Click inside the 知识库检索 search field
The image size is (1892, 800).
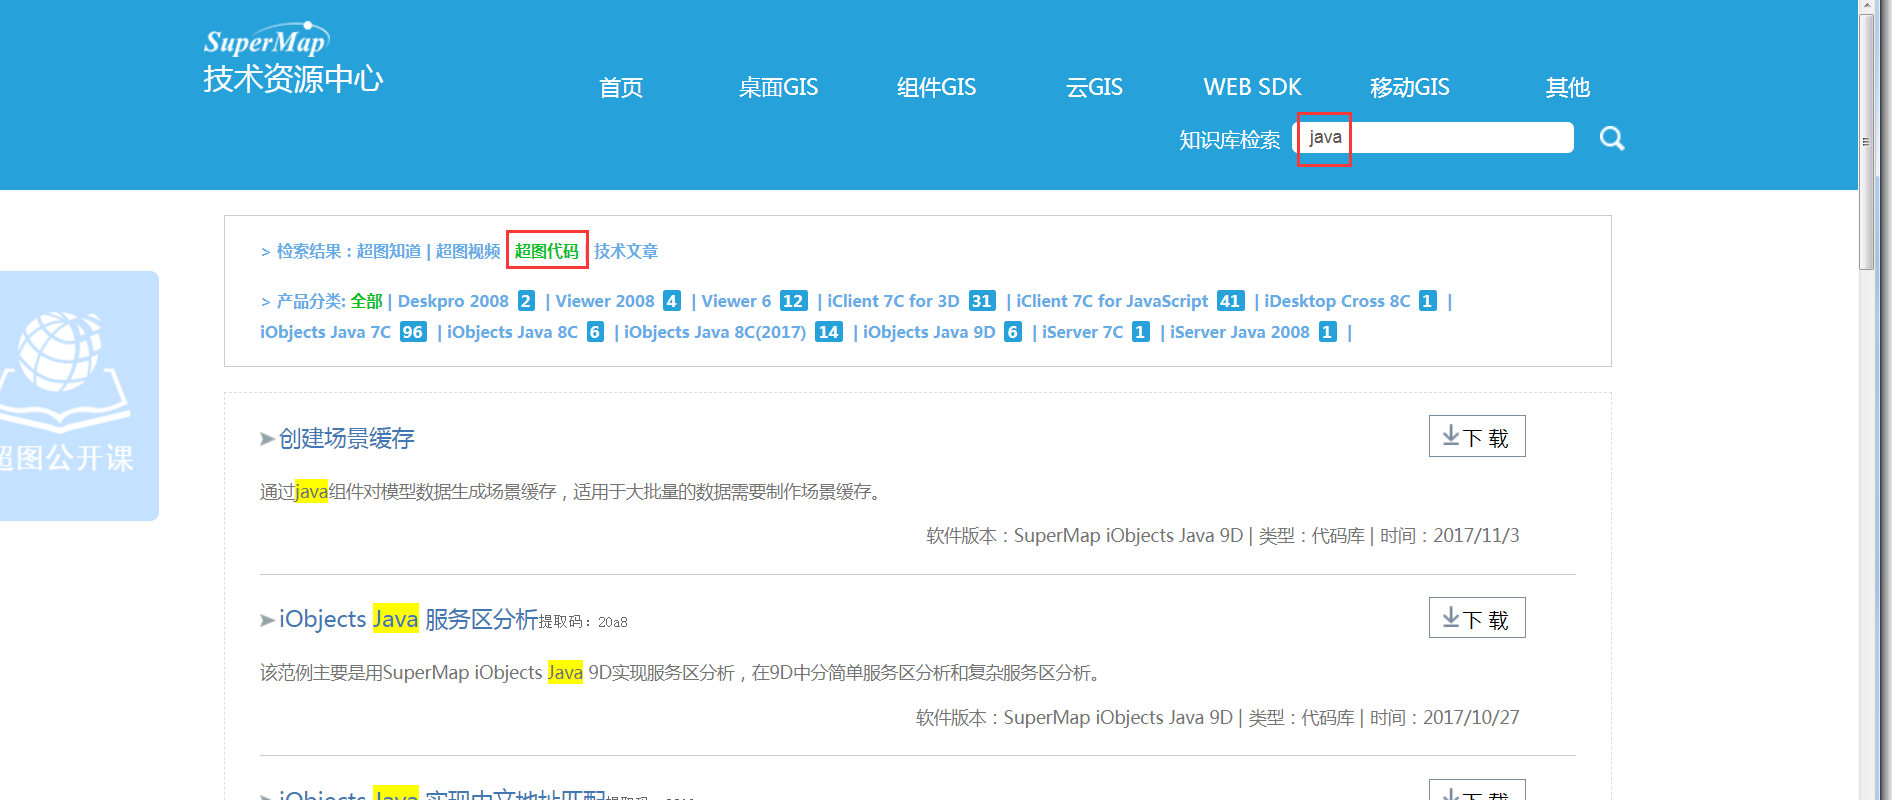click(x=1433, y=137)
